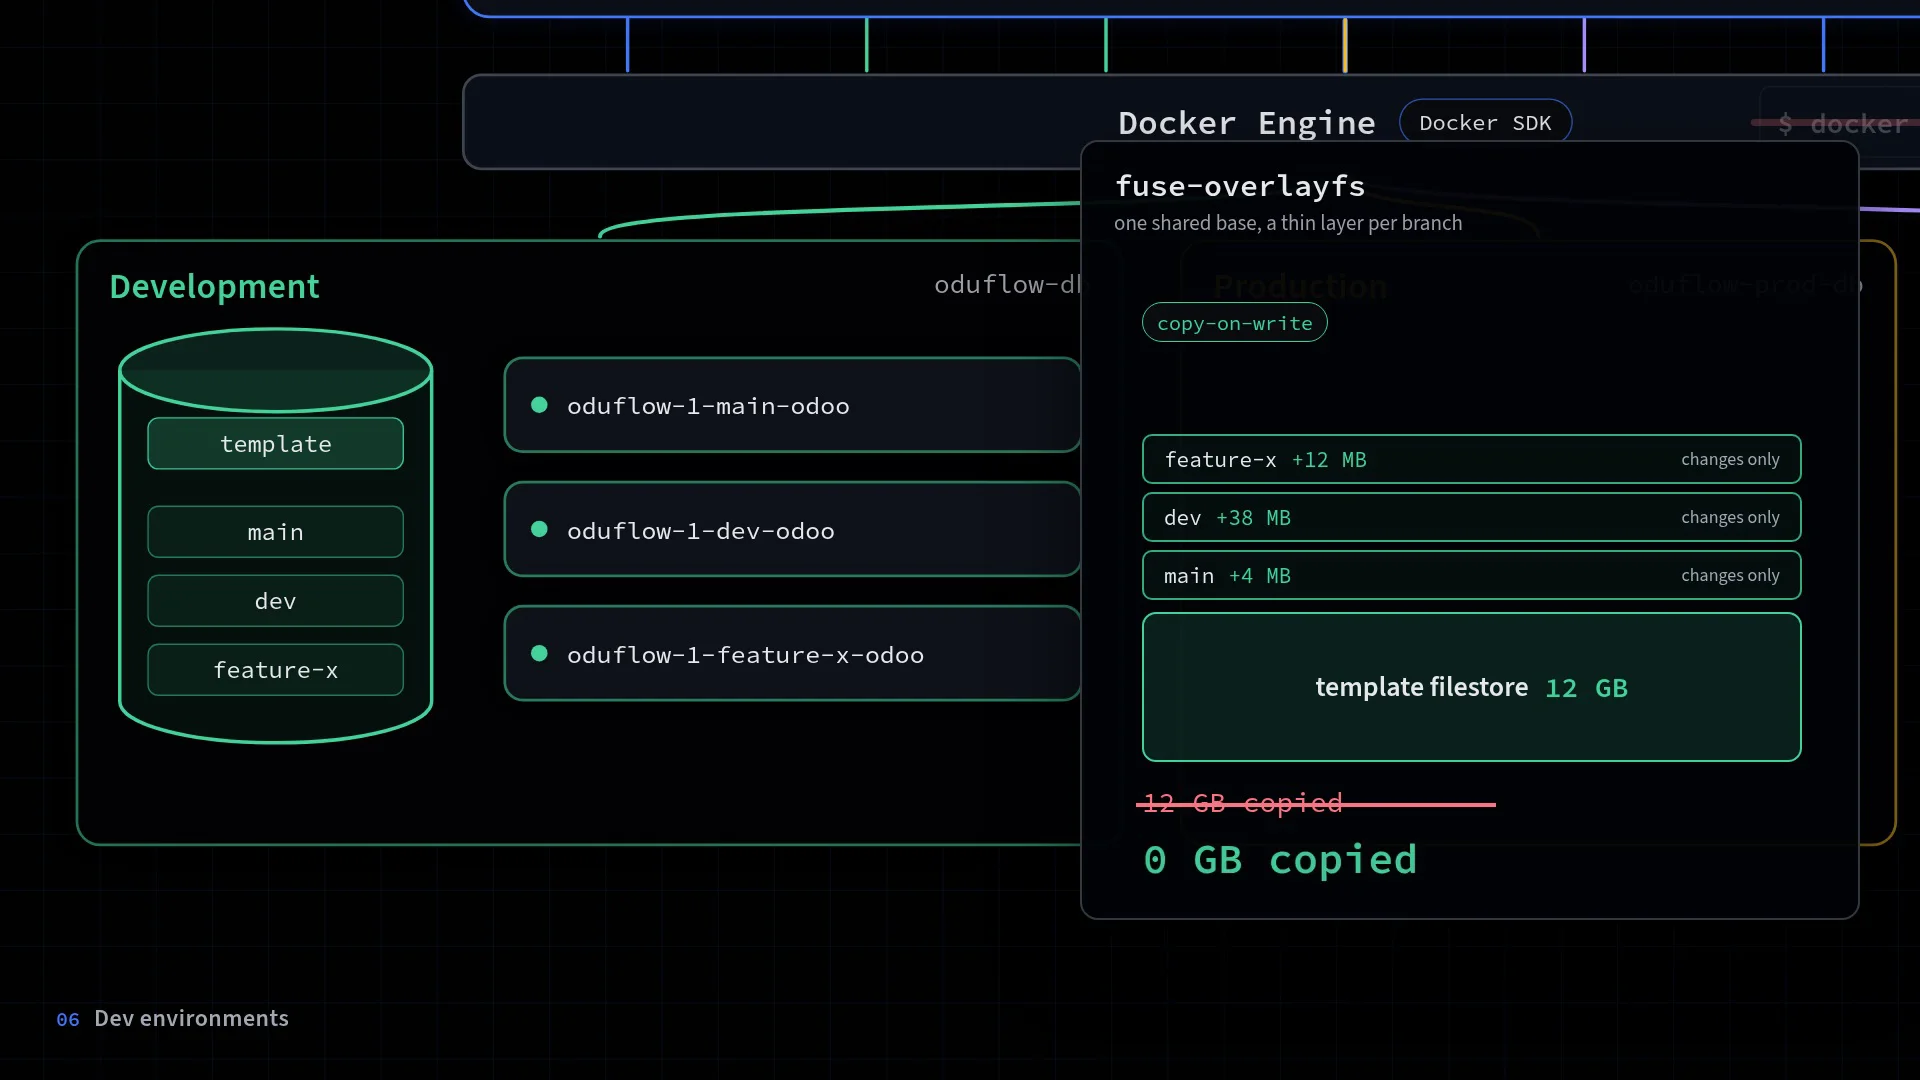Open the oduflow-1-main-odoo container card
The height and width of the screenshot is (1080, 1920).
(792, 405)
